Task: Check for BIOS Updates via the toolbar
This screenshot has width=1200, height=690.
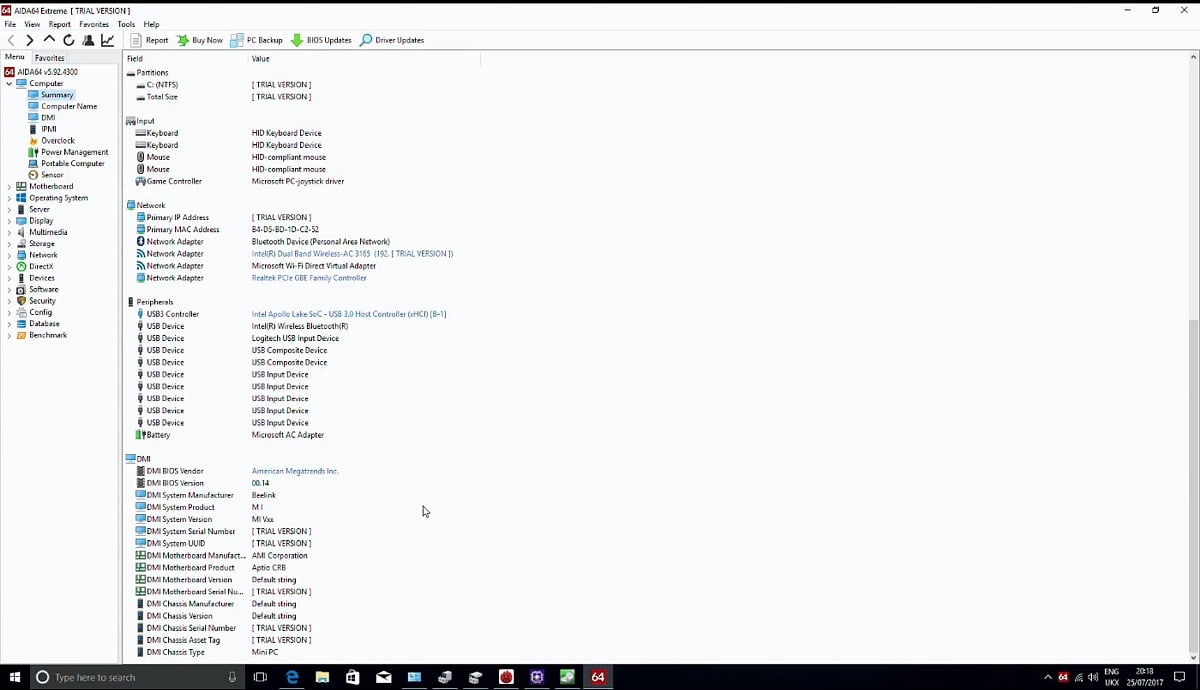Action: pyautogui.click(x=325, y=40)
